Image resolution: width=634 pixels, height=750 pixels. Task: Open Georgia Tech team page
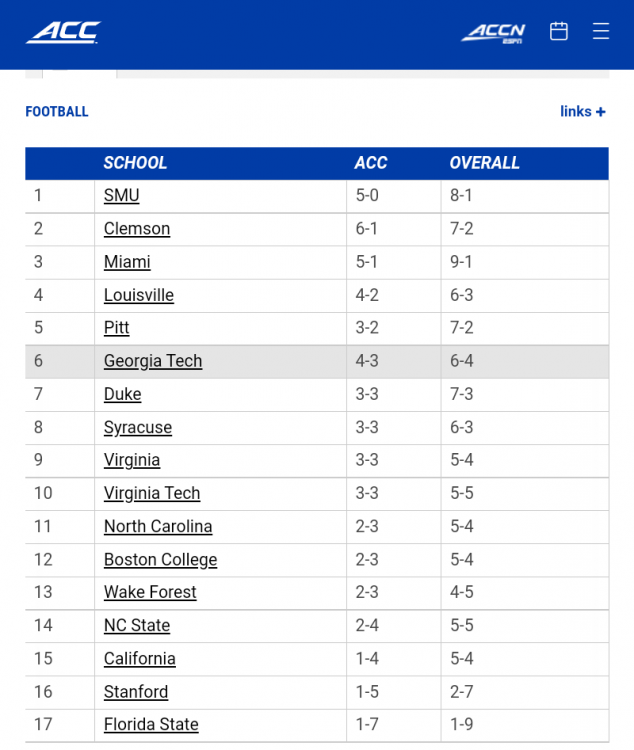tap(153, 361)
